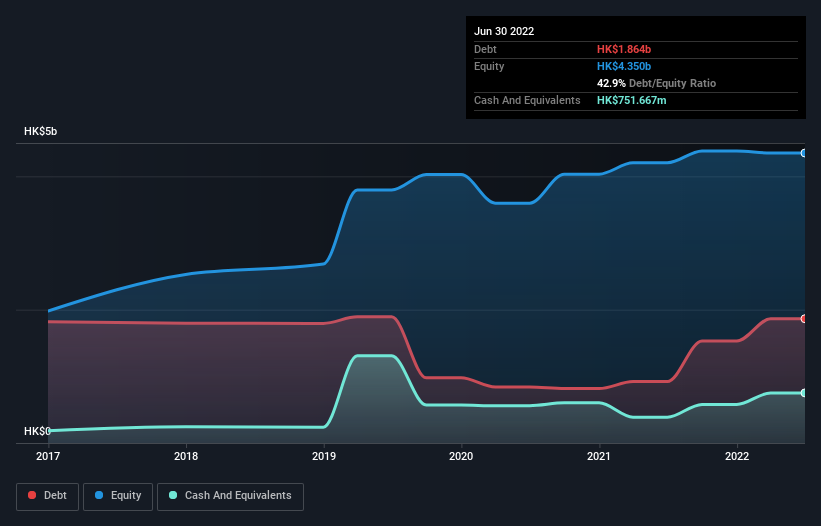Click the HK$4.350b equity value

tap(624, 66)
